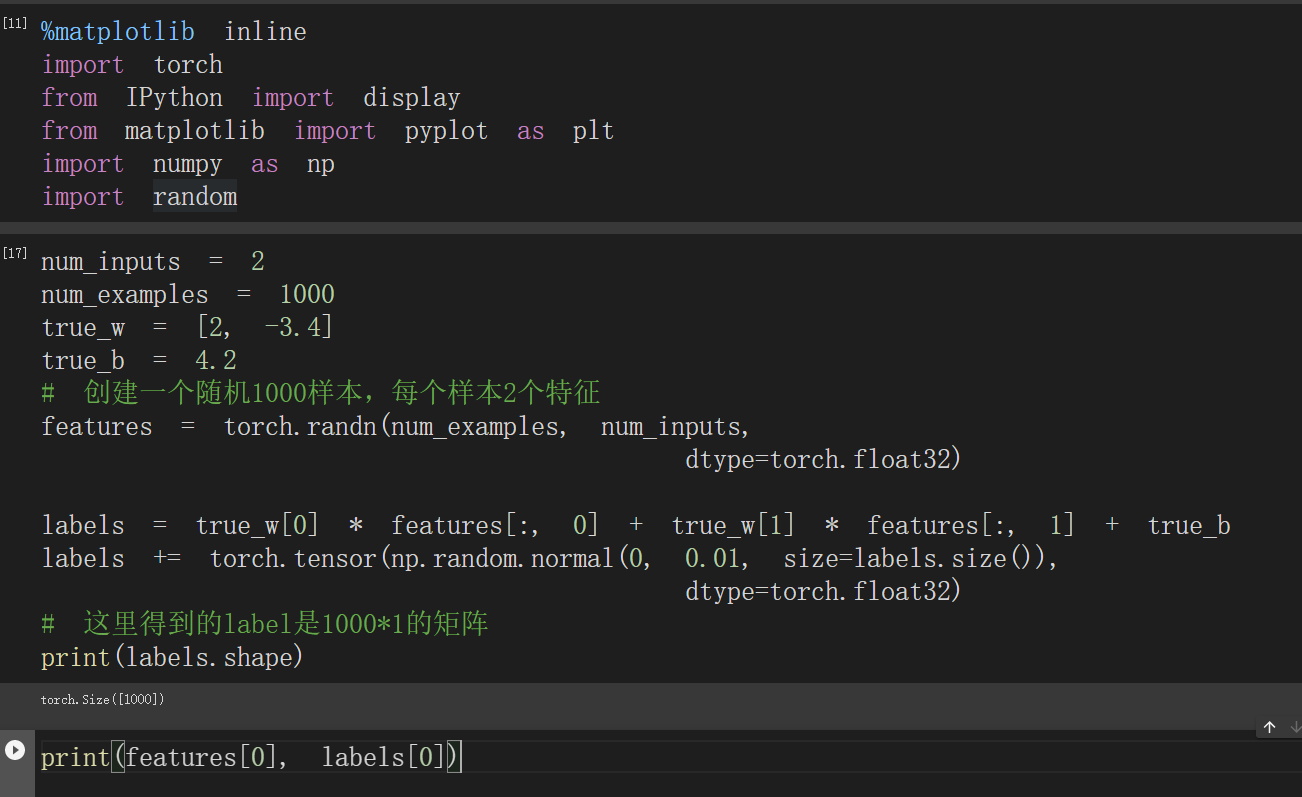
Task: Click the 'num_inputs = 2' line
Action: (x=153, y=262)
